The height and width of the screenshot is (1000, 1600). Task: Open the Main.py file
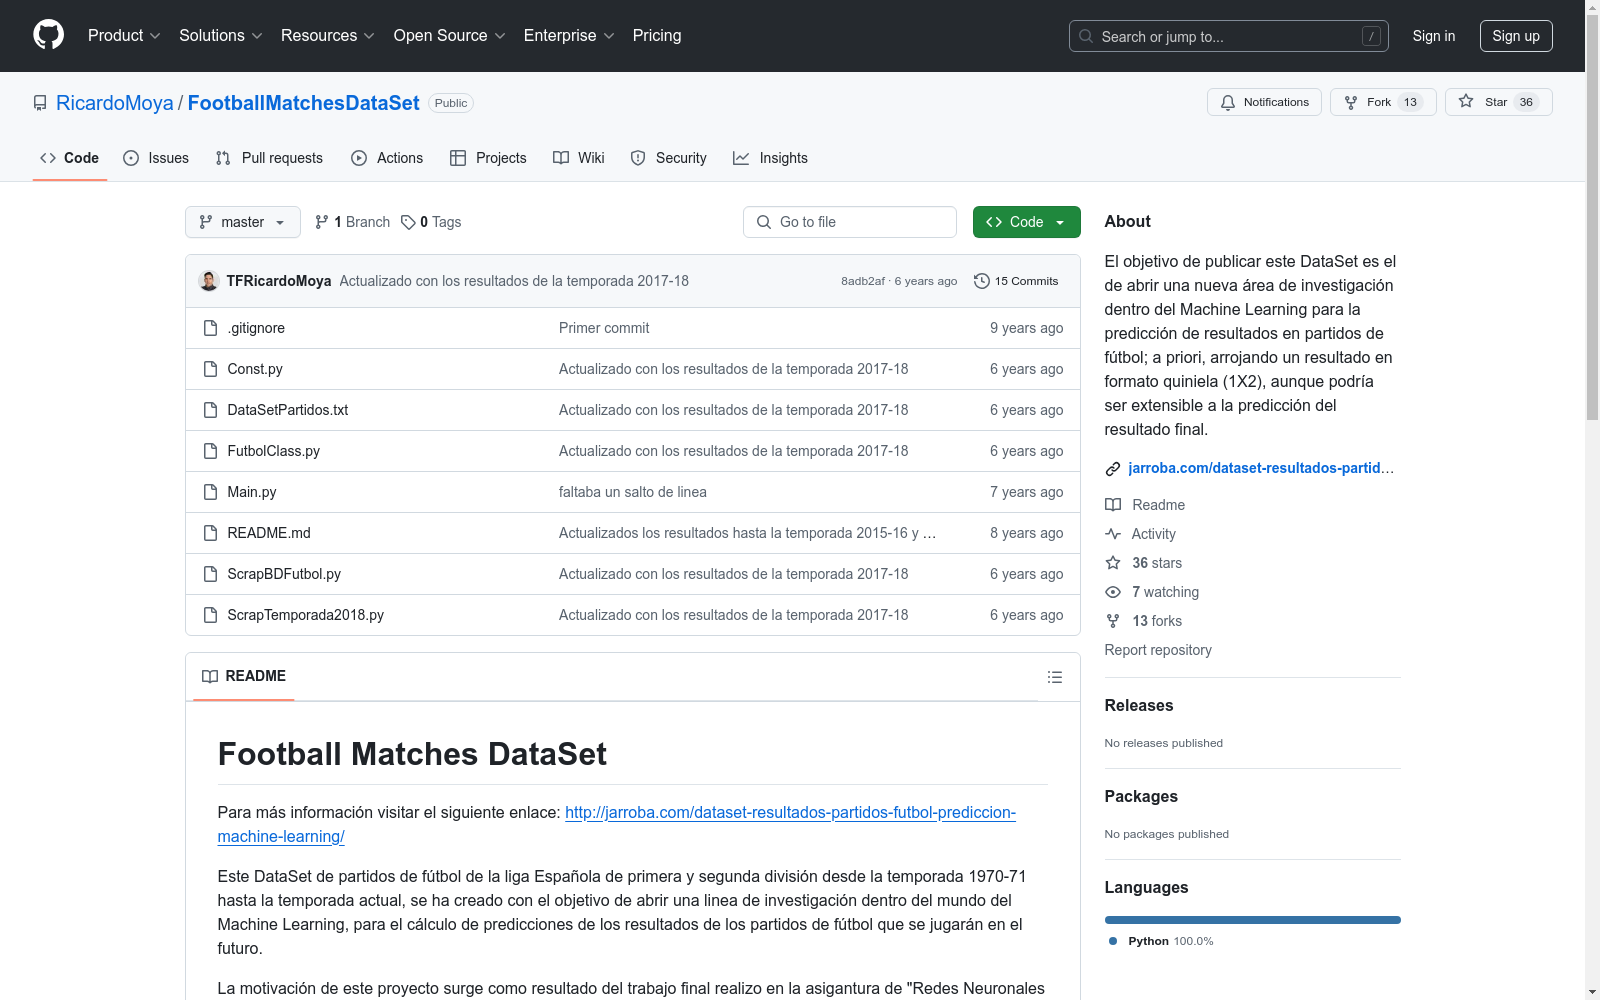click(252, 492)
